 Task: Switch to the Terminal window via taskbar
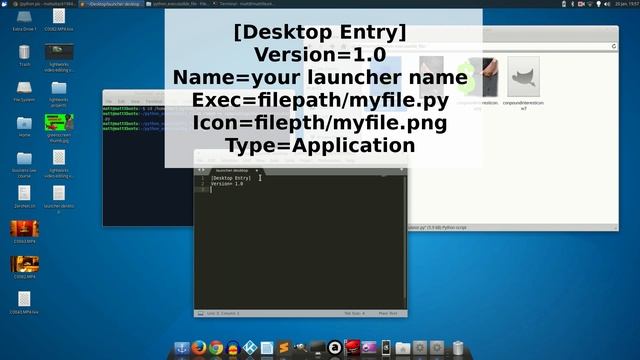pyautogui.click(x=244, y=4)
